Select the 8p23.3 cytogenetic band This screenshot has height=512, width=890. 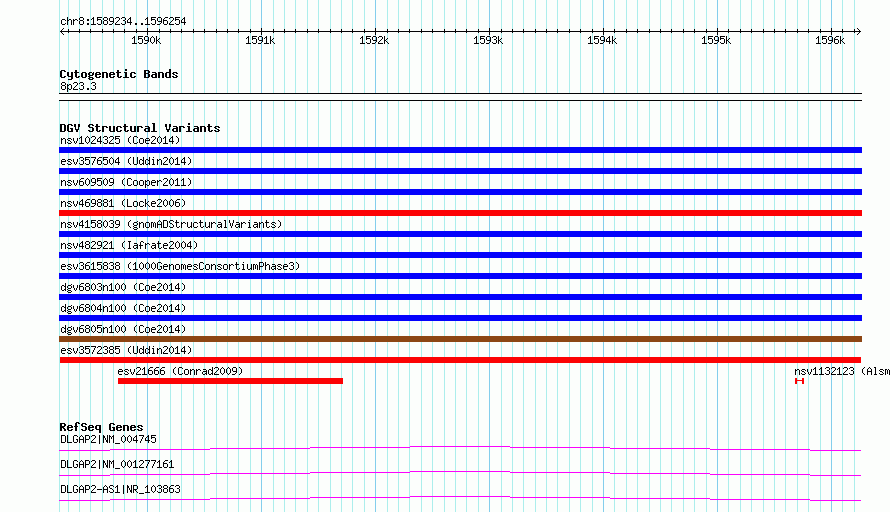point(460,97)
